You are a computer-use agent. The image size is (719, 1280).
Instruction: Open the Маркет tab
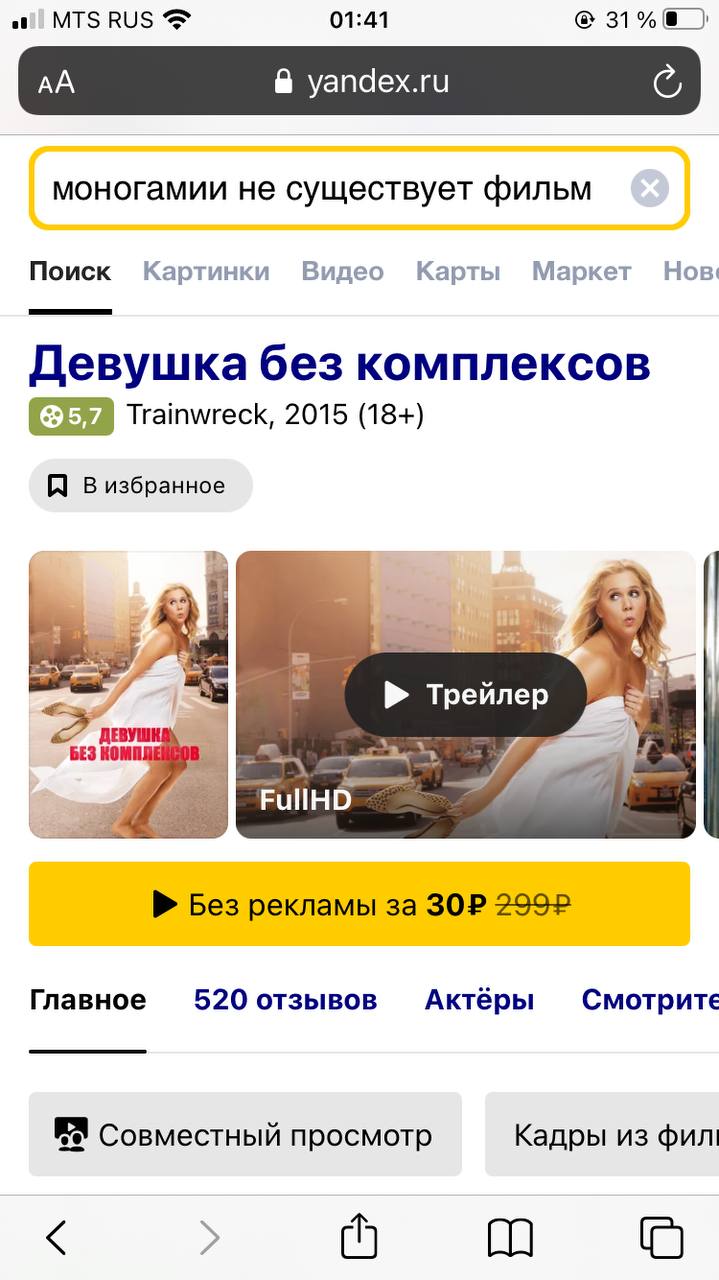click(582, 271)
